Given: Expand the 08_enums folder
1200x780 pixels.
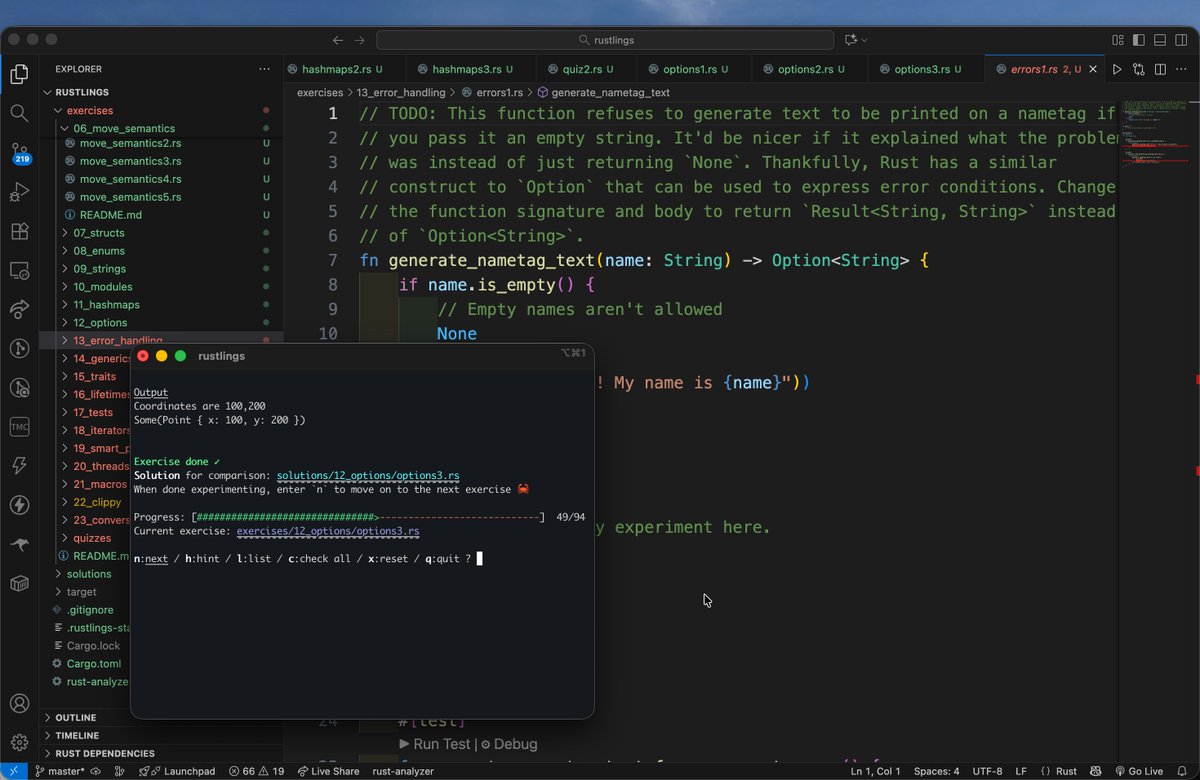Looking at the screenshot, I should tap(160, 250).
